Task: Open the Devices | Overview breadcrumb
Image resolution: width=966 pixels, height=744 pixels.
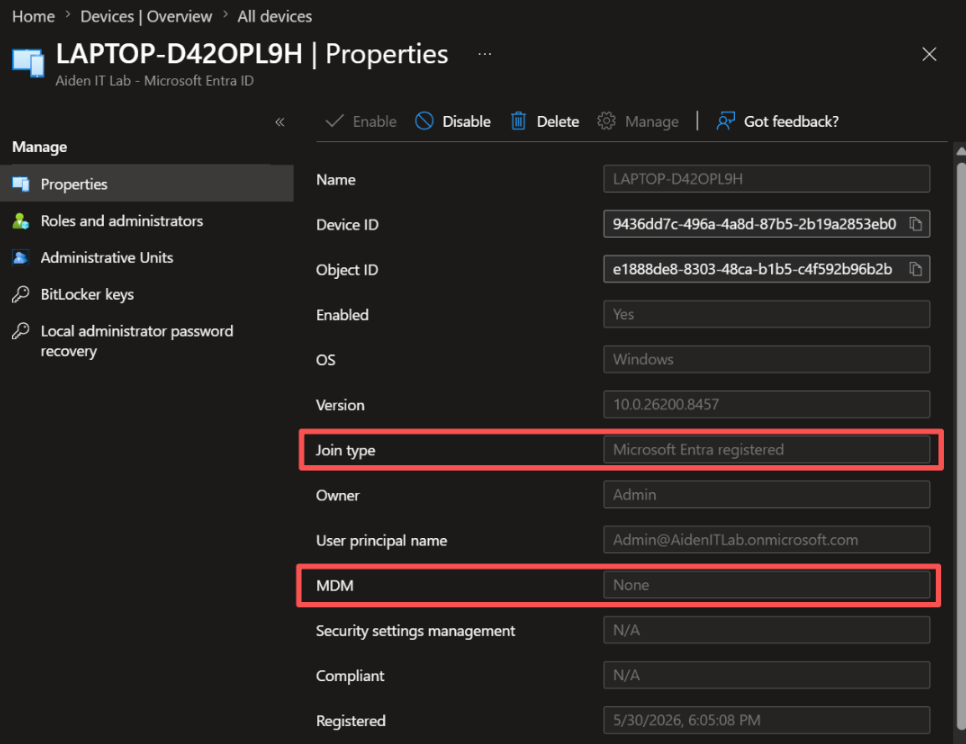Action: tap(146, 17)
